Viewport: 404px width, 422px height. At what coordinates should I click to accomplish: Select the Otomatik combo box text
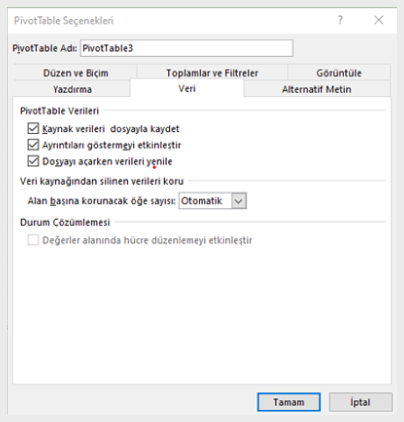tap(202, 201)
